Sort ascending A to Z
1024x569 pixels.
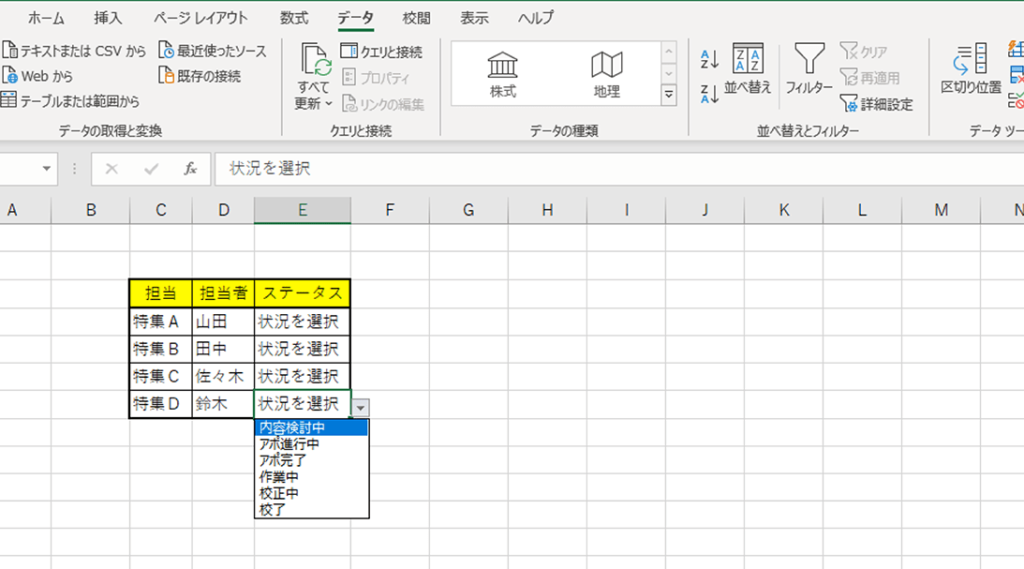[709, 59]
